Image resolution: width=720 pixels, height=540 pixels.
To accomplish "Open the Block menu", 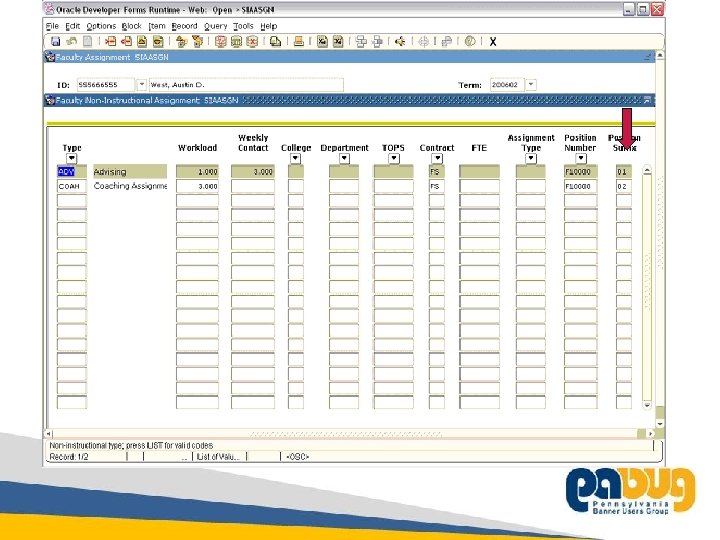I will tap(131, 26).
